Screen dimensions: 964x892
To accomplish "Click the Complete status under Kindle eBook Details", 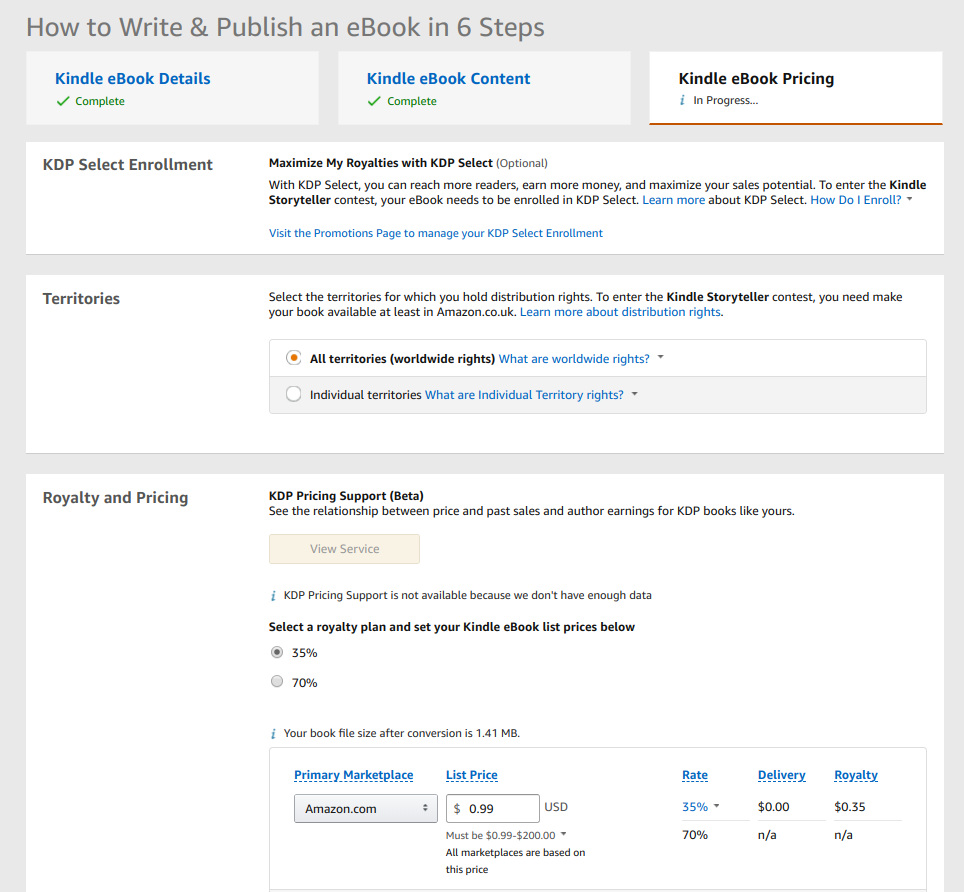I will tap(100, 101).
